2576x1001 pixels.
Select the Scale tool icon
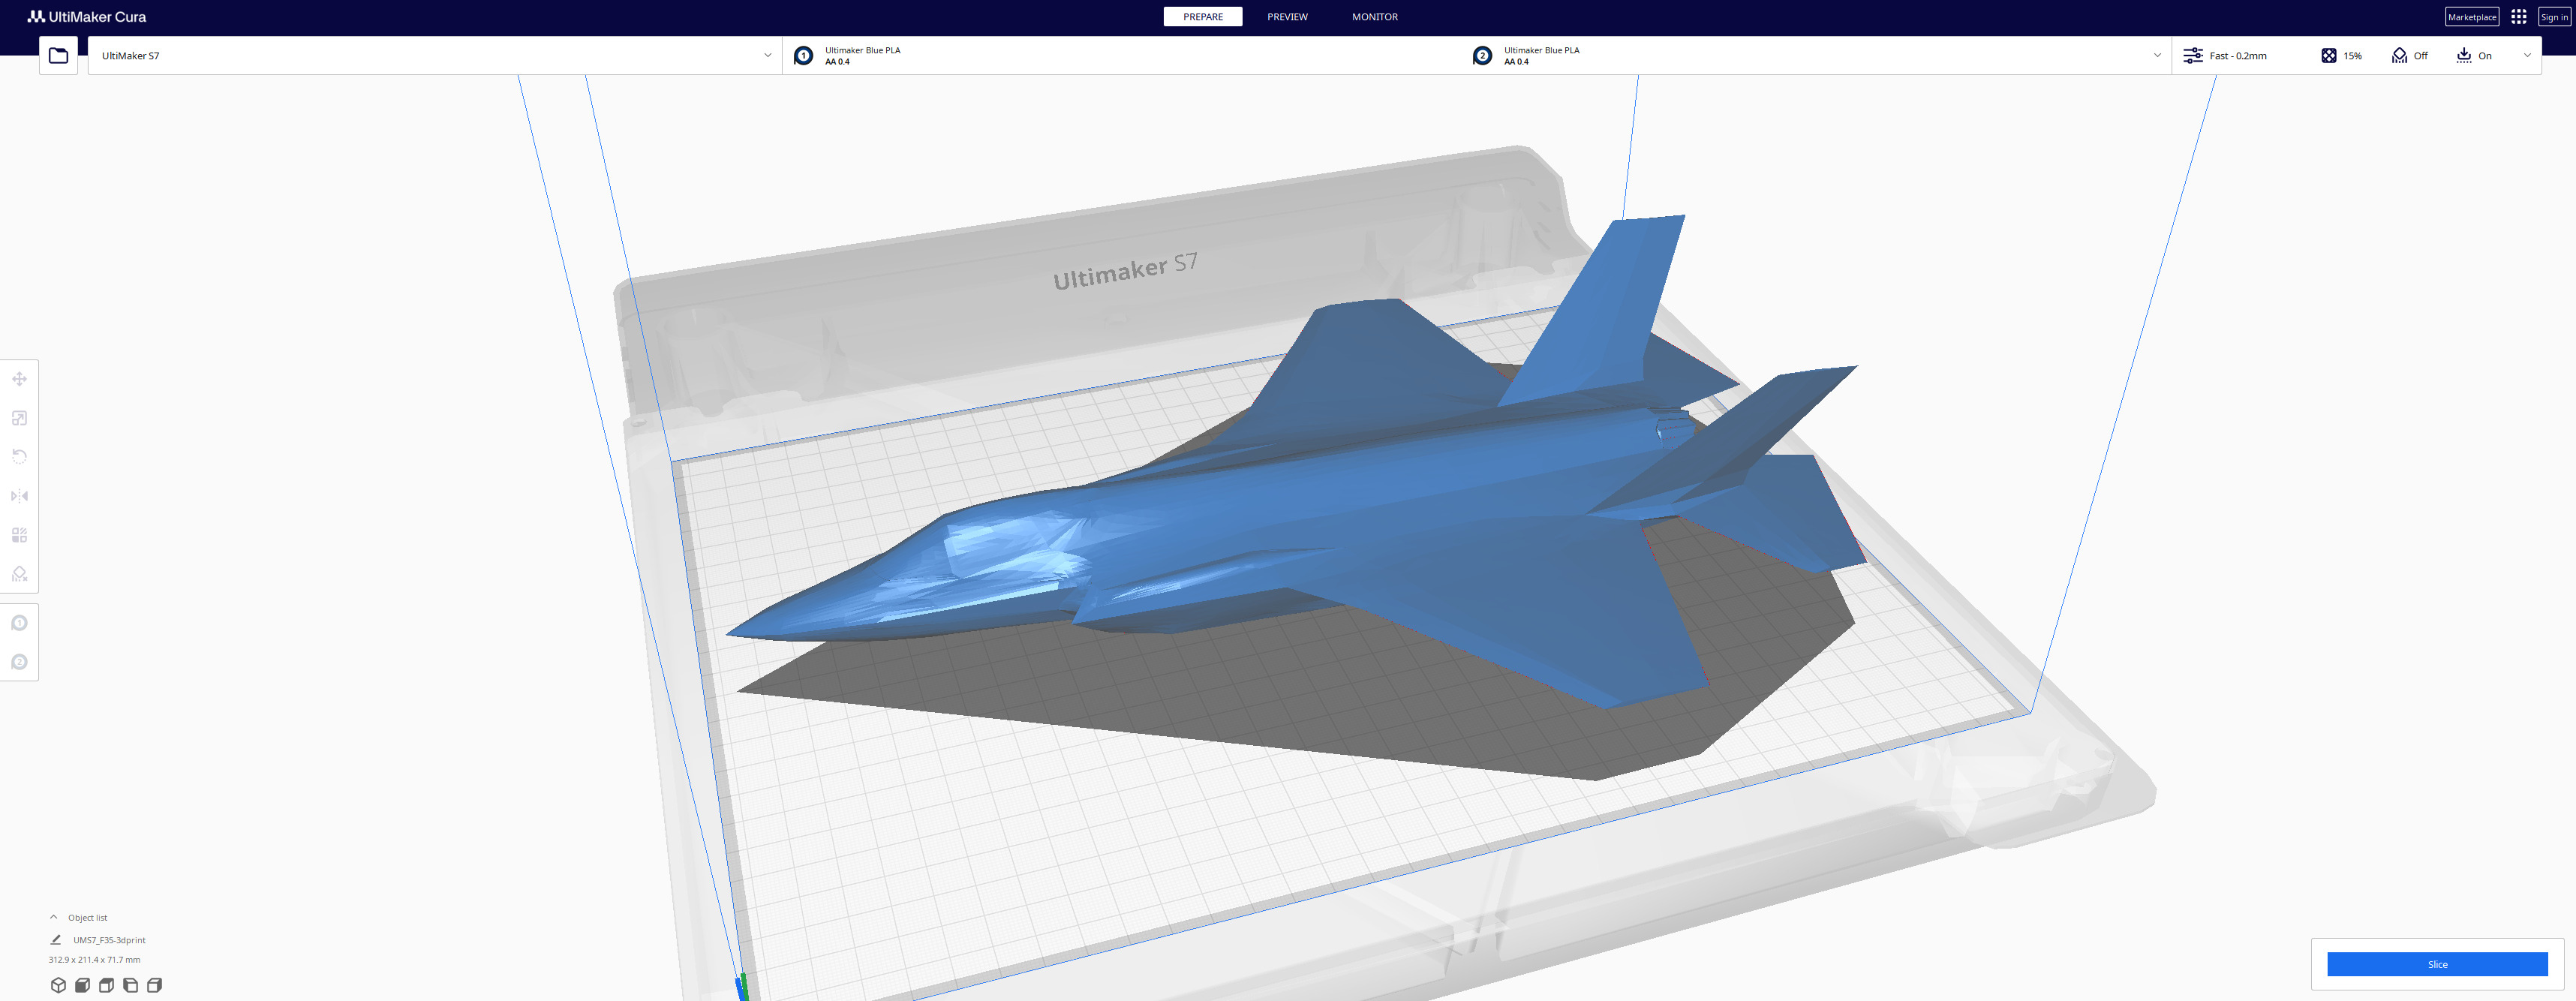coord(19,418)
